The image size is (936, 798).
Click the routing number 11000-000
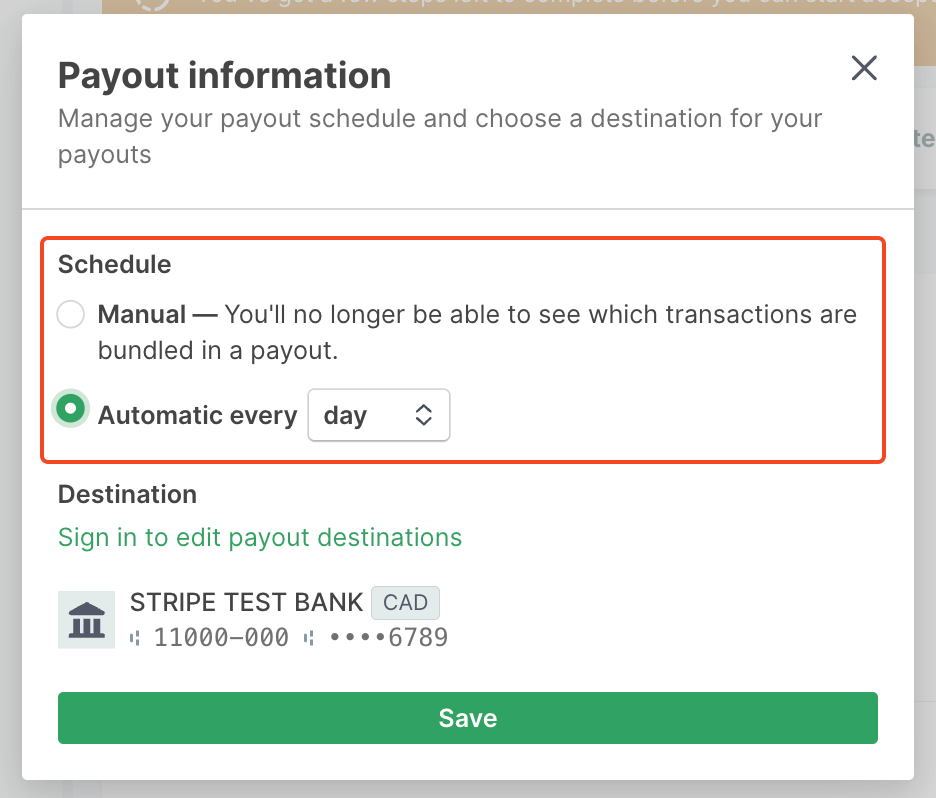tap(221, 637)
